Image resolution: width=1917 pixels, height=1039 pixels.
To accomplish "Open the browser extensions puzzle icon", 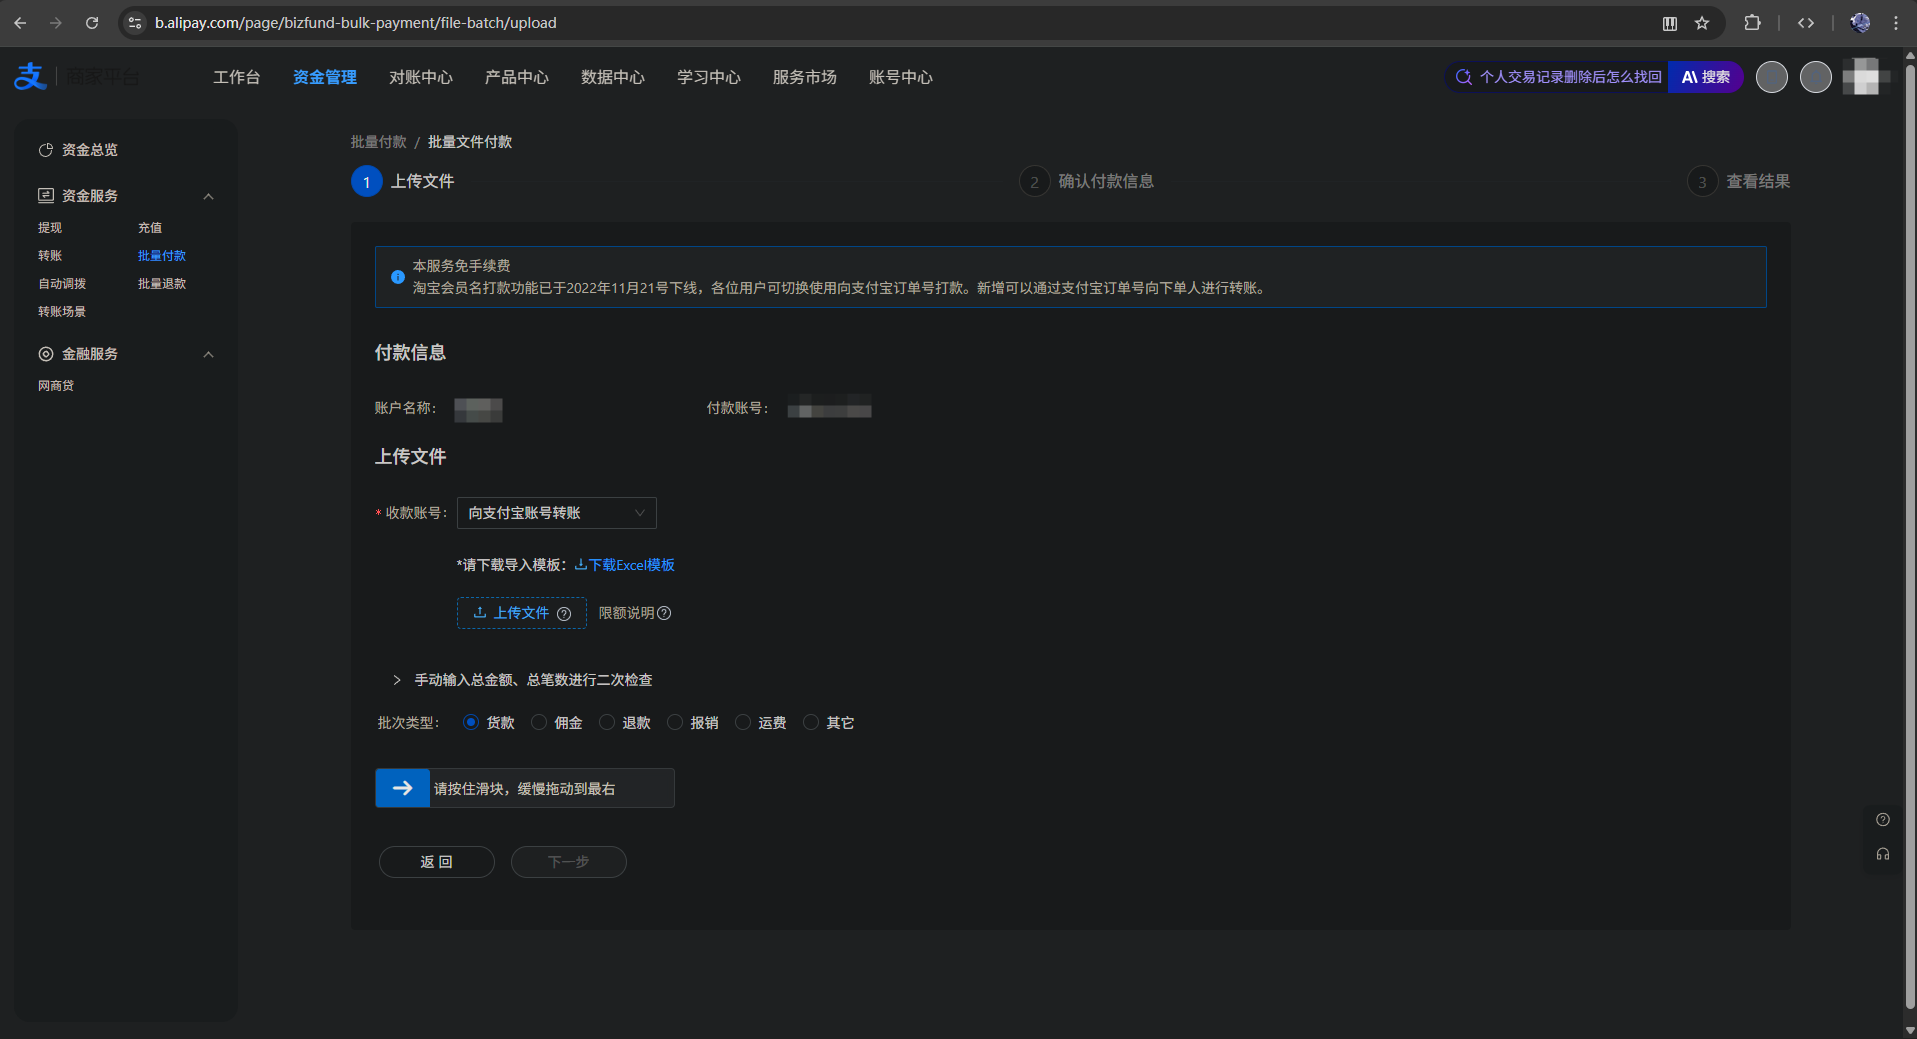I will point(1752,23).
